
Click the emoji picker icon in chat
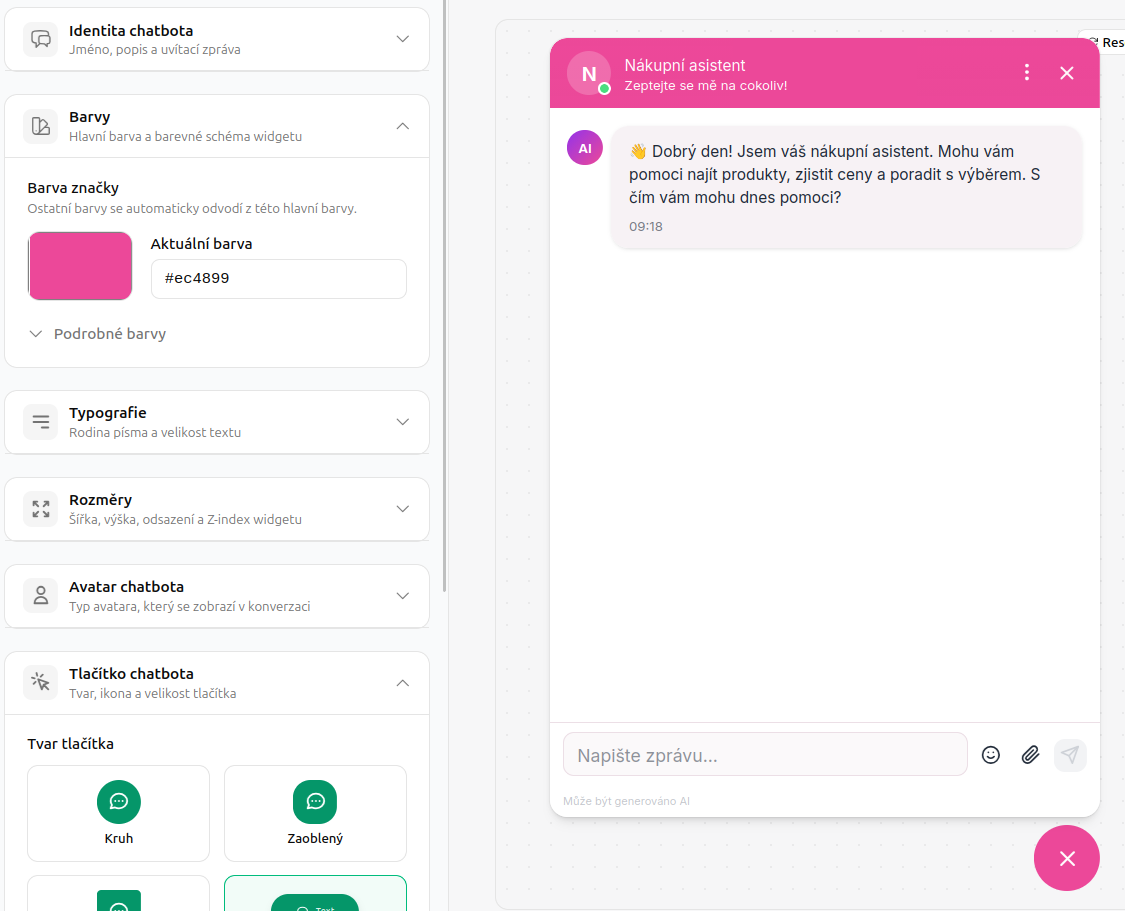coord(991,755)
